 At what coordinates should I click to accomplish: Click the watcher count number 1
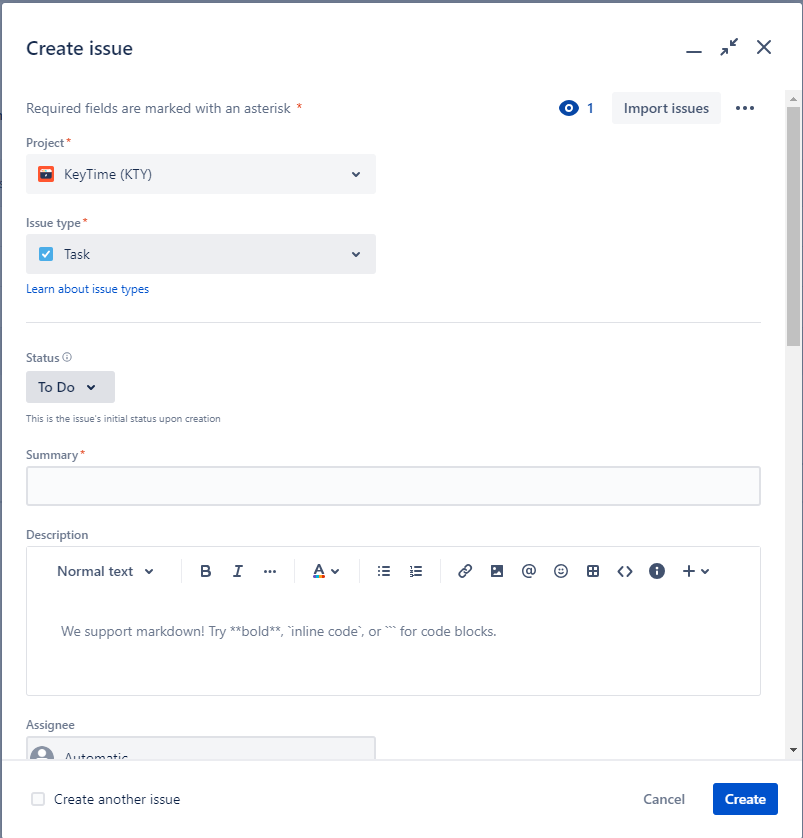(590, 108)
